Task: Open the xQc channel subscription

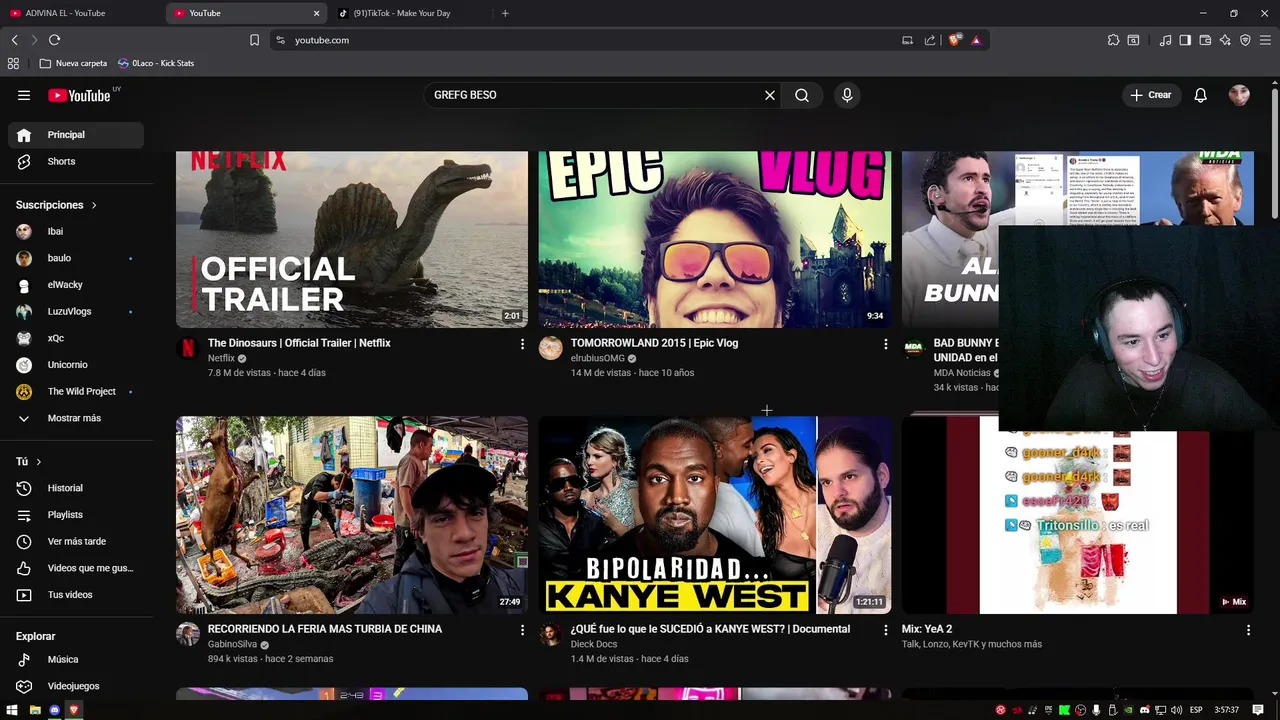Action: click(76, 338)
